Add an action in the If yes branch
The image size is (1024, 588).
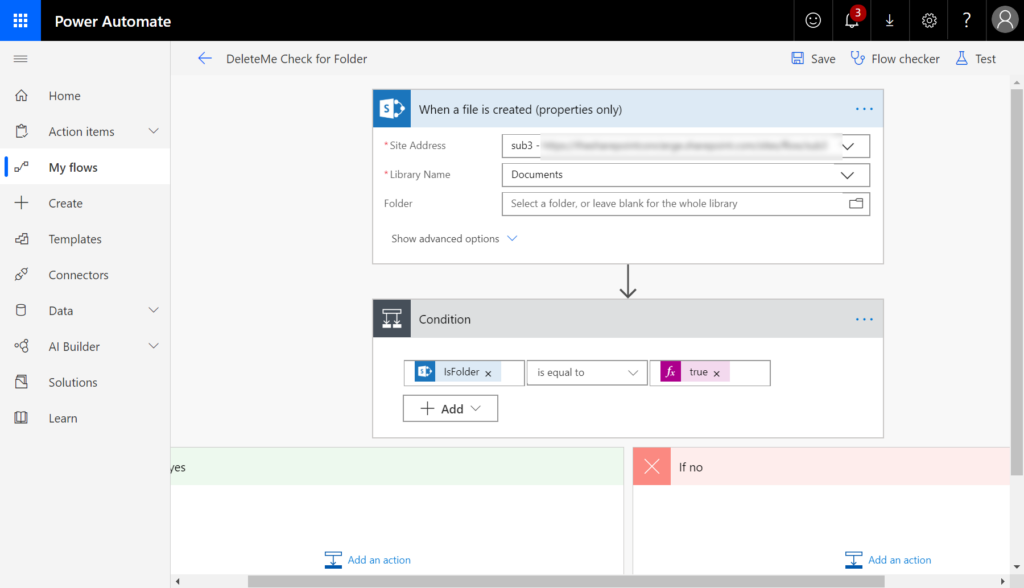[x=368, y=560]
